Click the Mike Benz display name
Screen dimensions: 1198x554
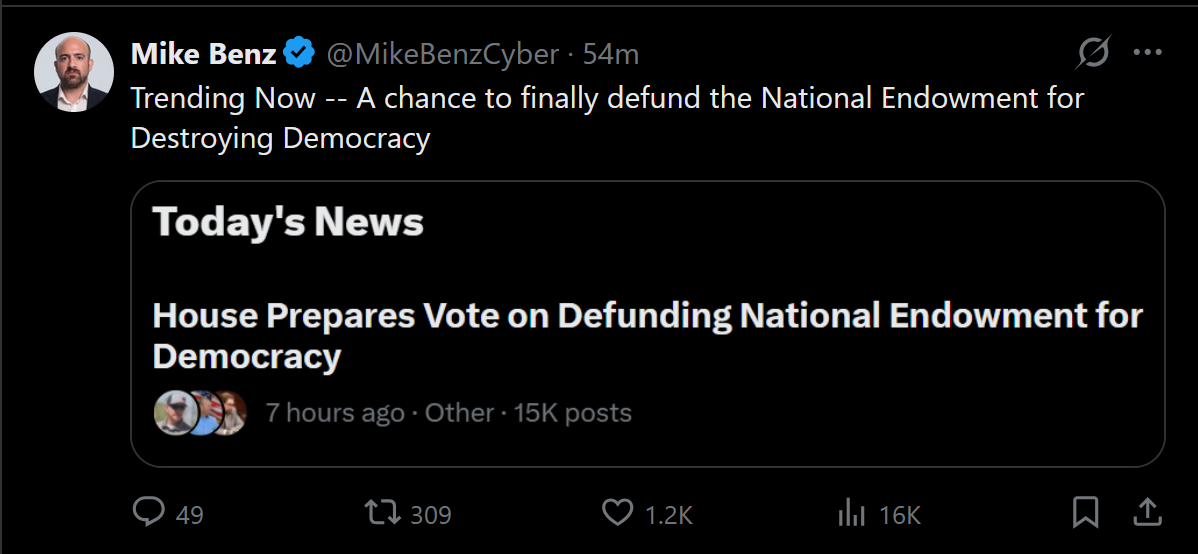point(203,54)
